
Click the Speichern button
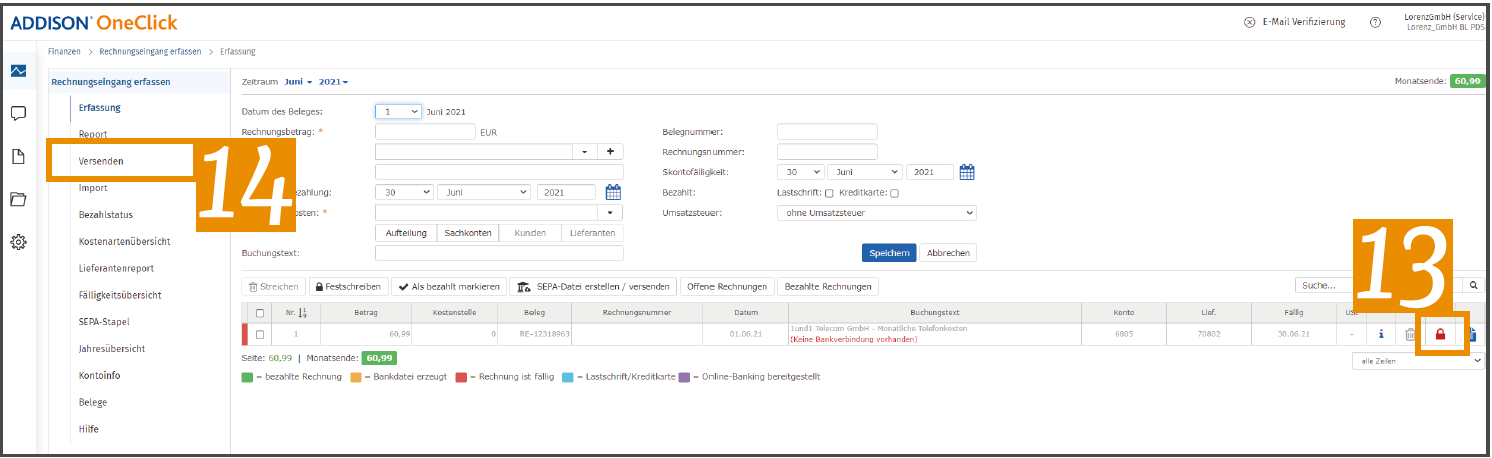[x=889, y=253]
